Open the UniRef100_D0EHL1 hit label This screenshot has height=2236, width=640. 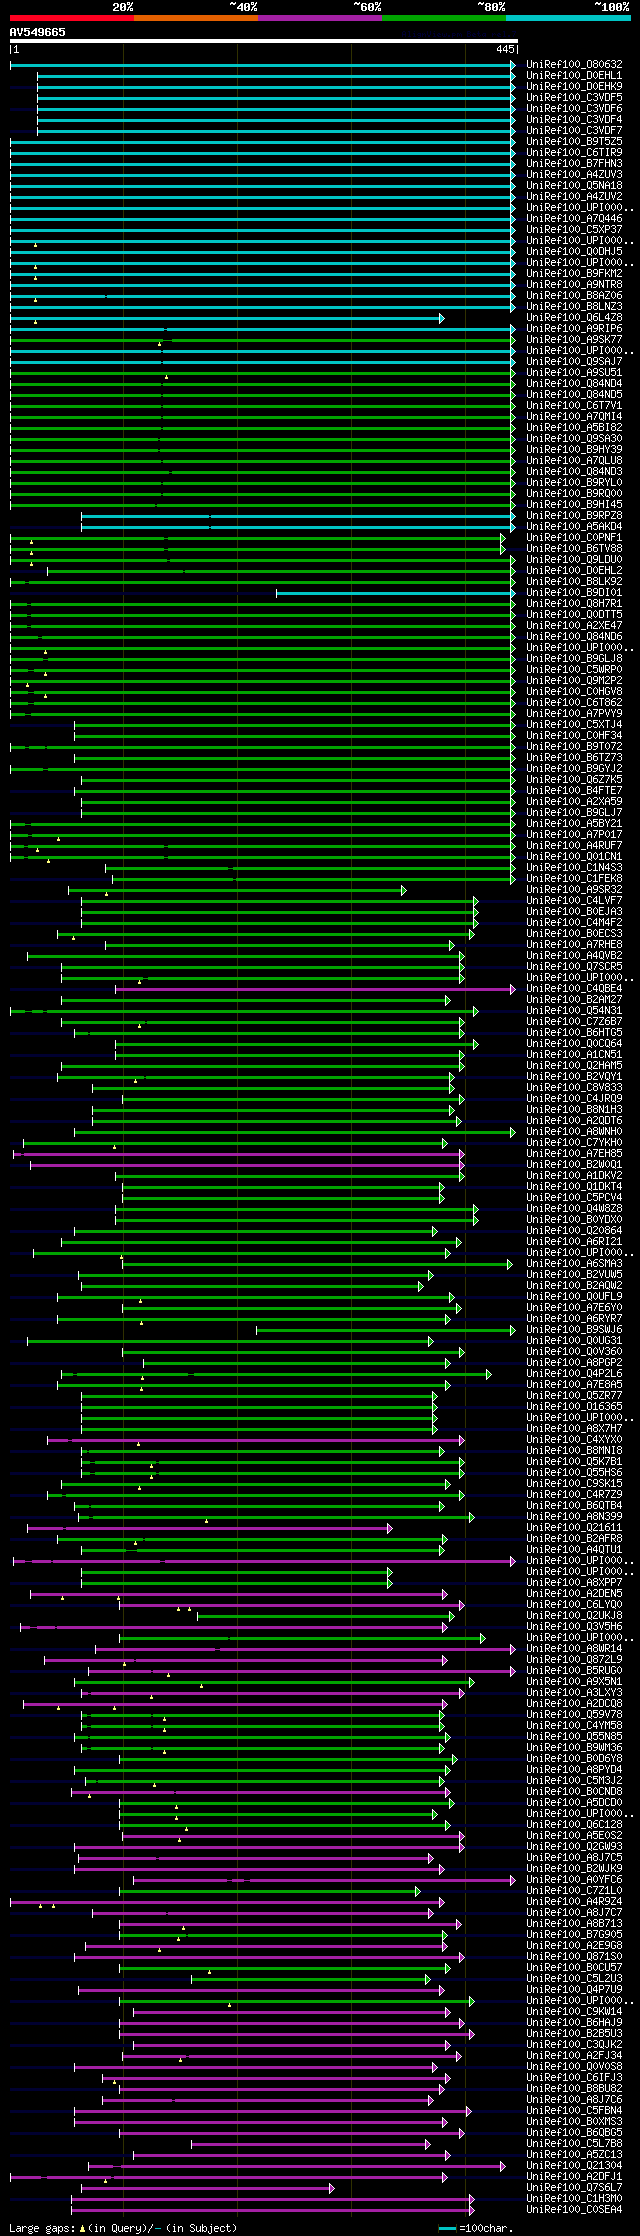(x=574, y=75)
